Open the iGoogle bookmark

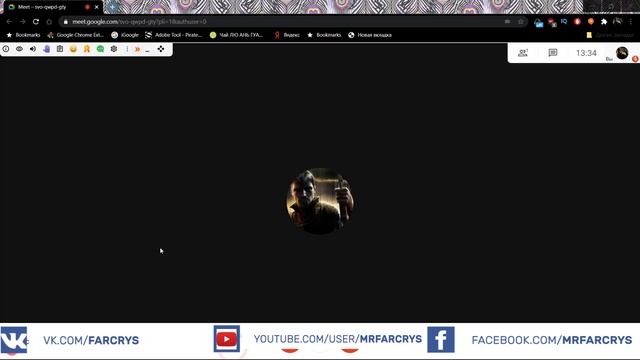click(x=125, y=35)
